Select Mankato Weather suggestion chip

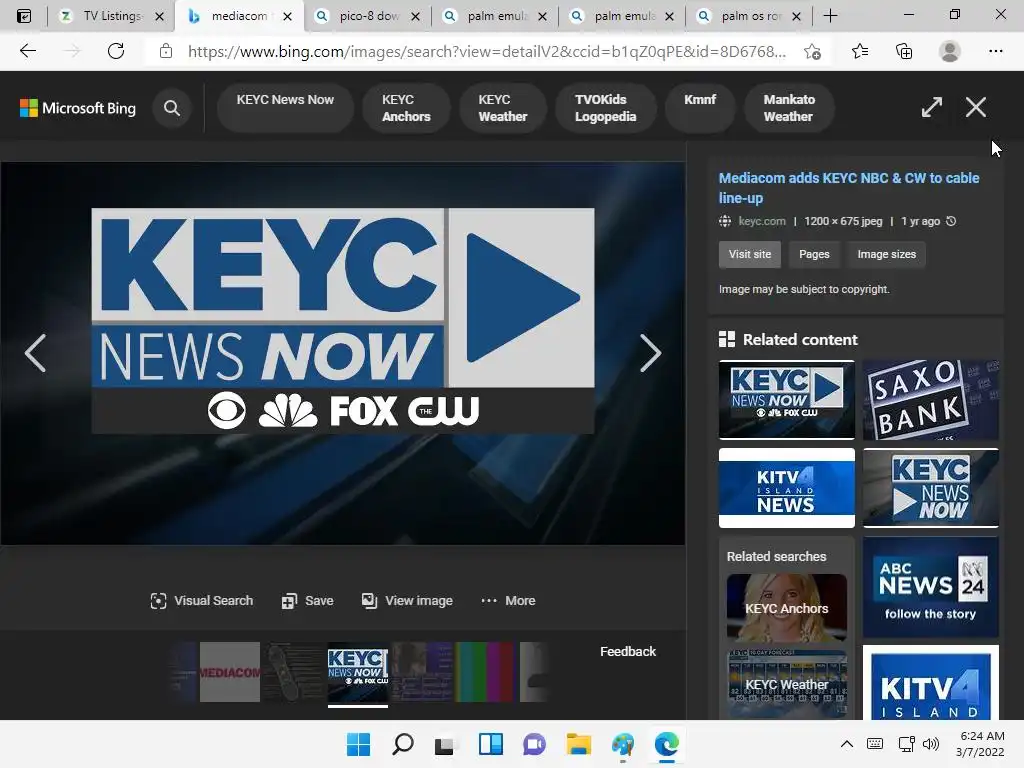789,108
